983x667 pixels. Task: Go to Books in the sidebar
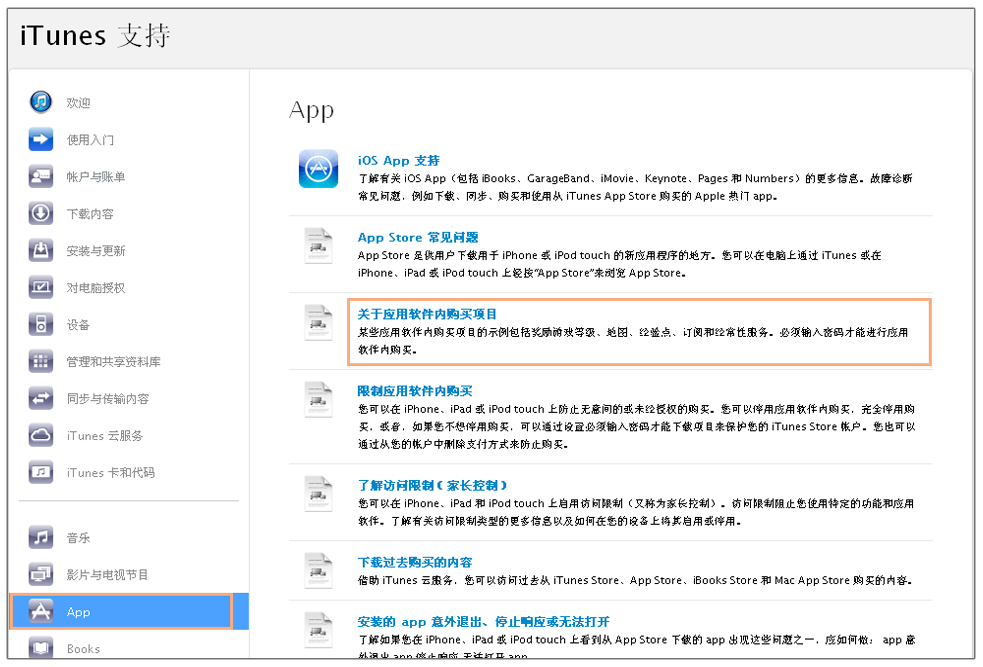click(83, 648)
